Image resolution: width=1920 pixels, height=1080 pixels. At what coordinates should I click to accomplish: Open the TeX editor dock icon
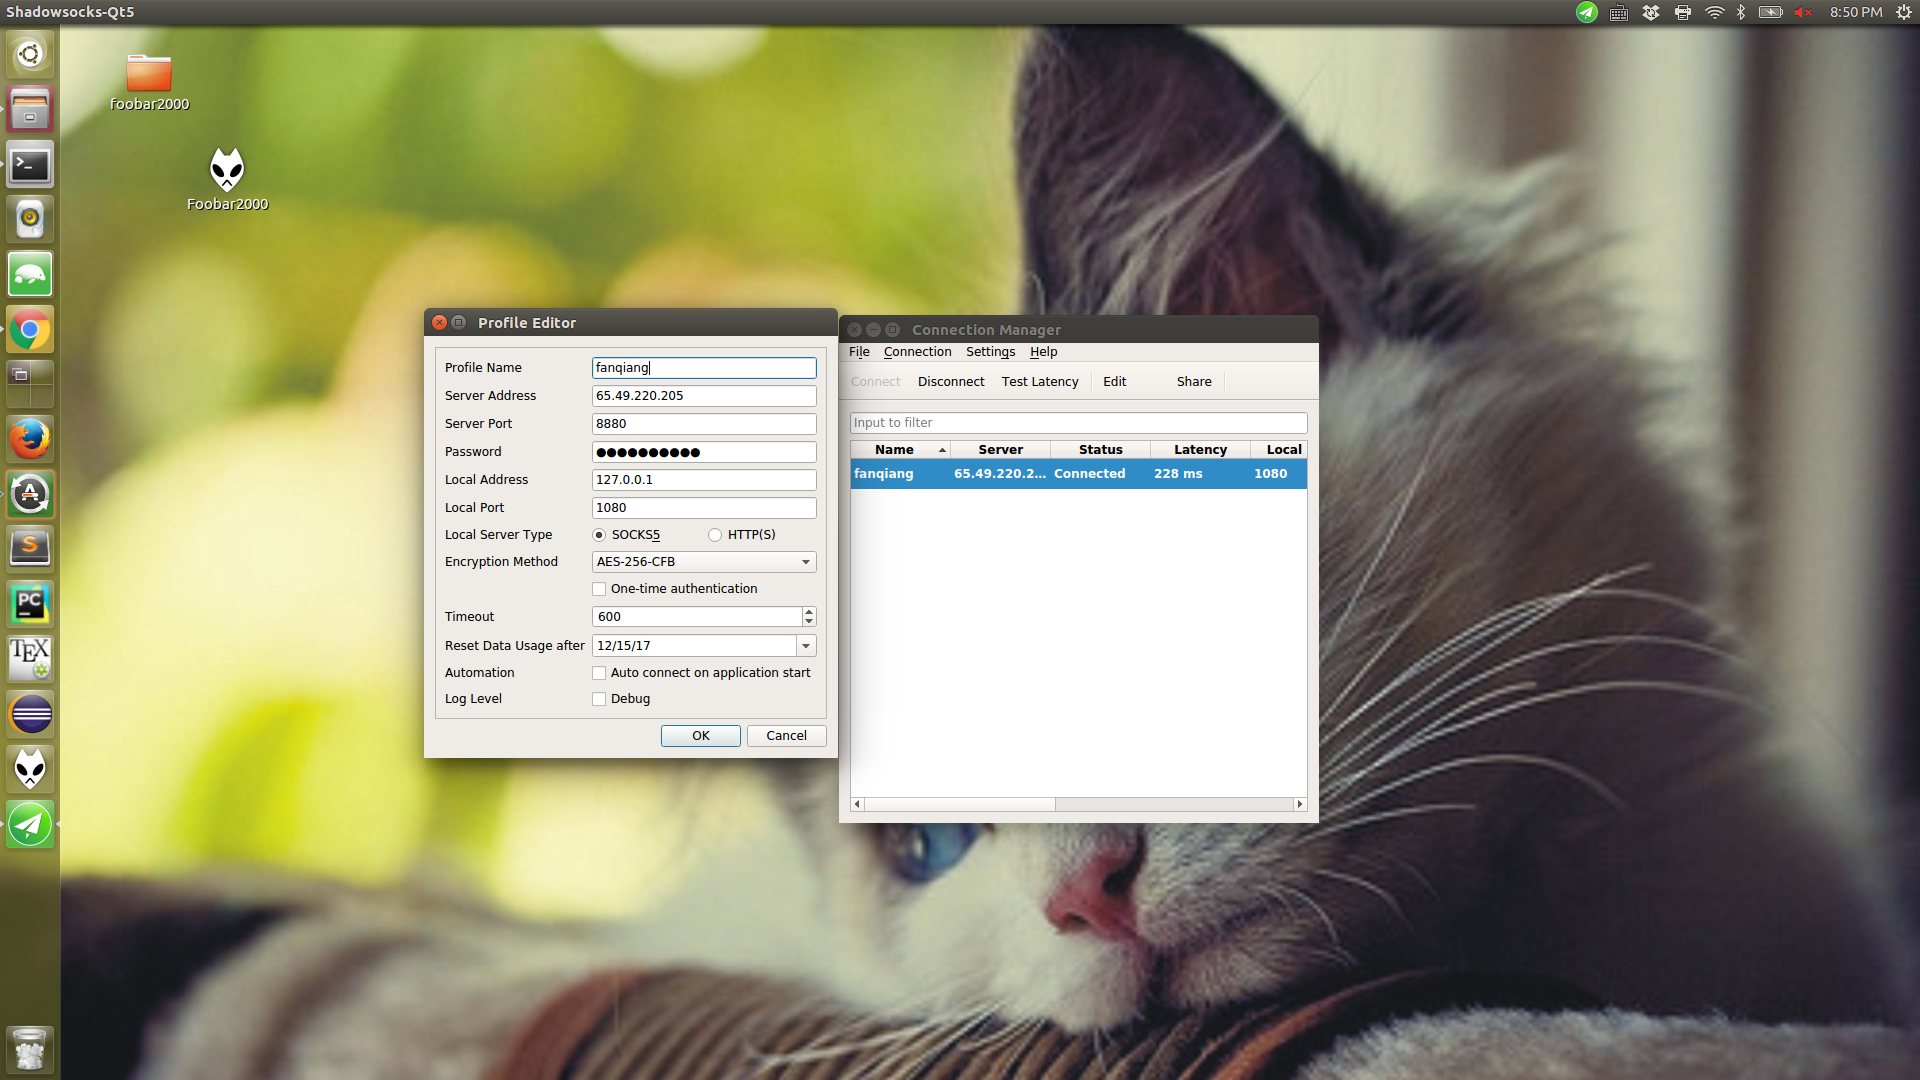[30, 659]
